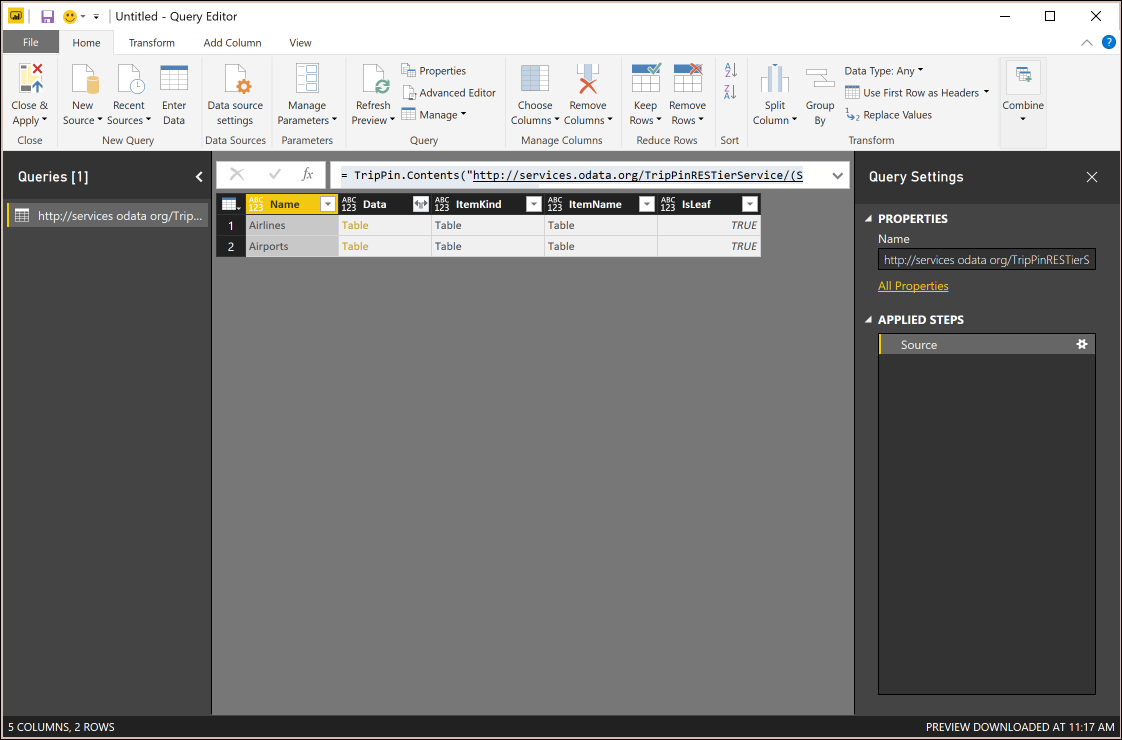Open the Manage dropdown

(x=434, y=115)
